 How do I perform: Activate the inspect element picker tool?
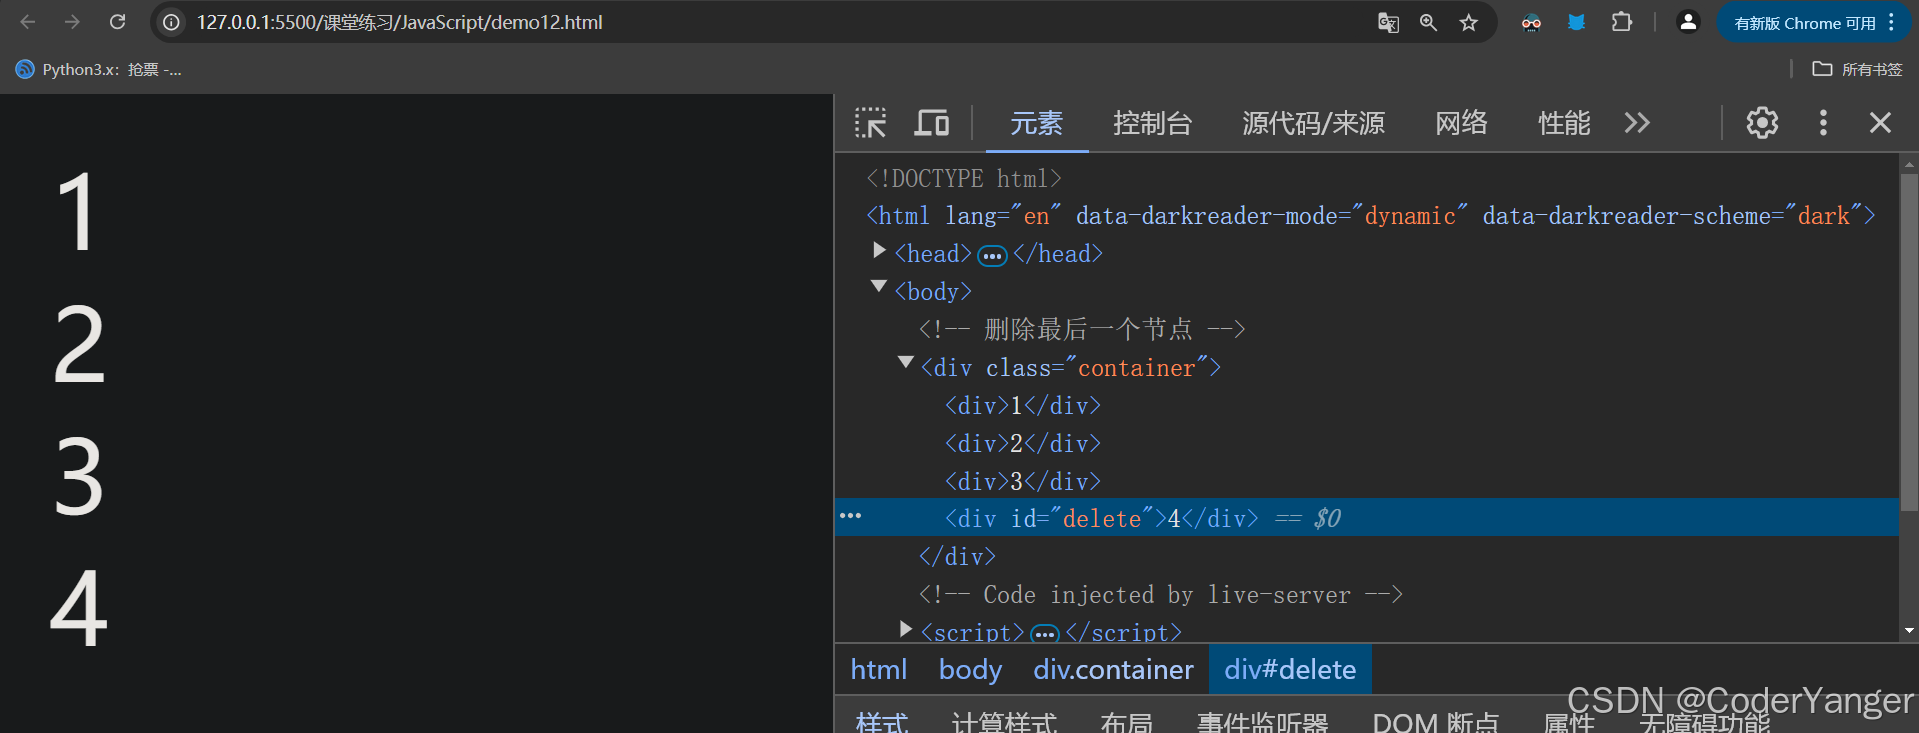click(870, 123)
